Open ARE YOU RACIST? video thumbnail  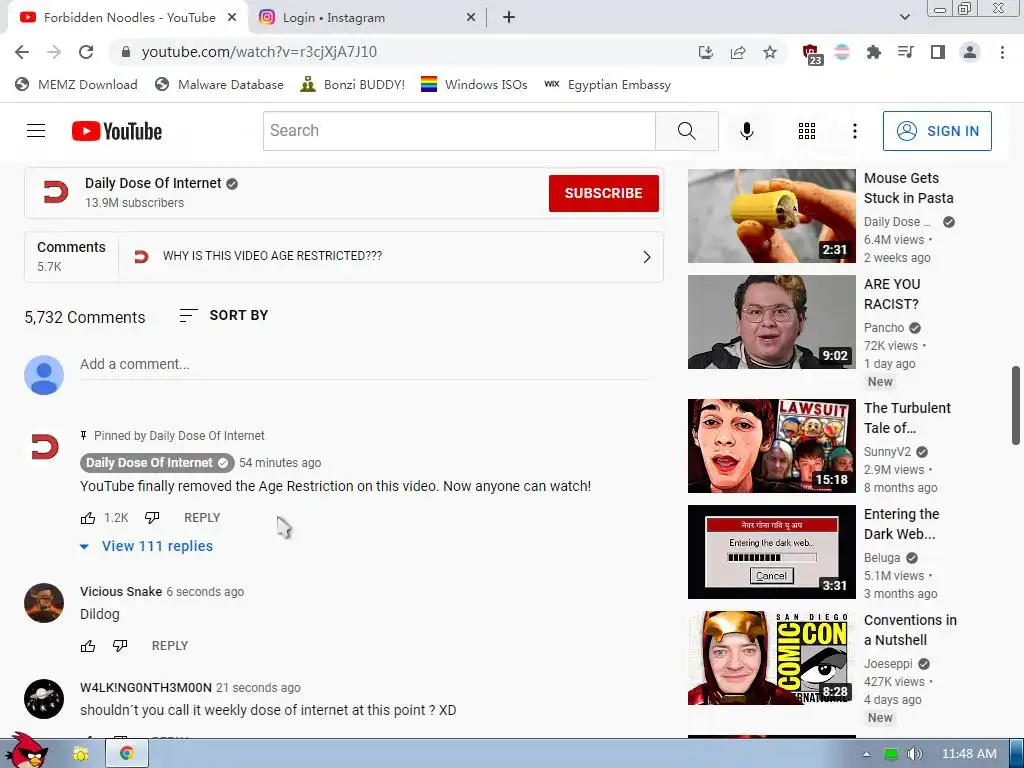pos(771,322)
